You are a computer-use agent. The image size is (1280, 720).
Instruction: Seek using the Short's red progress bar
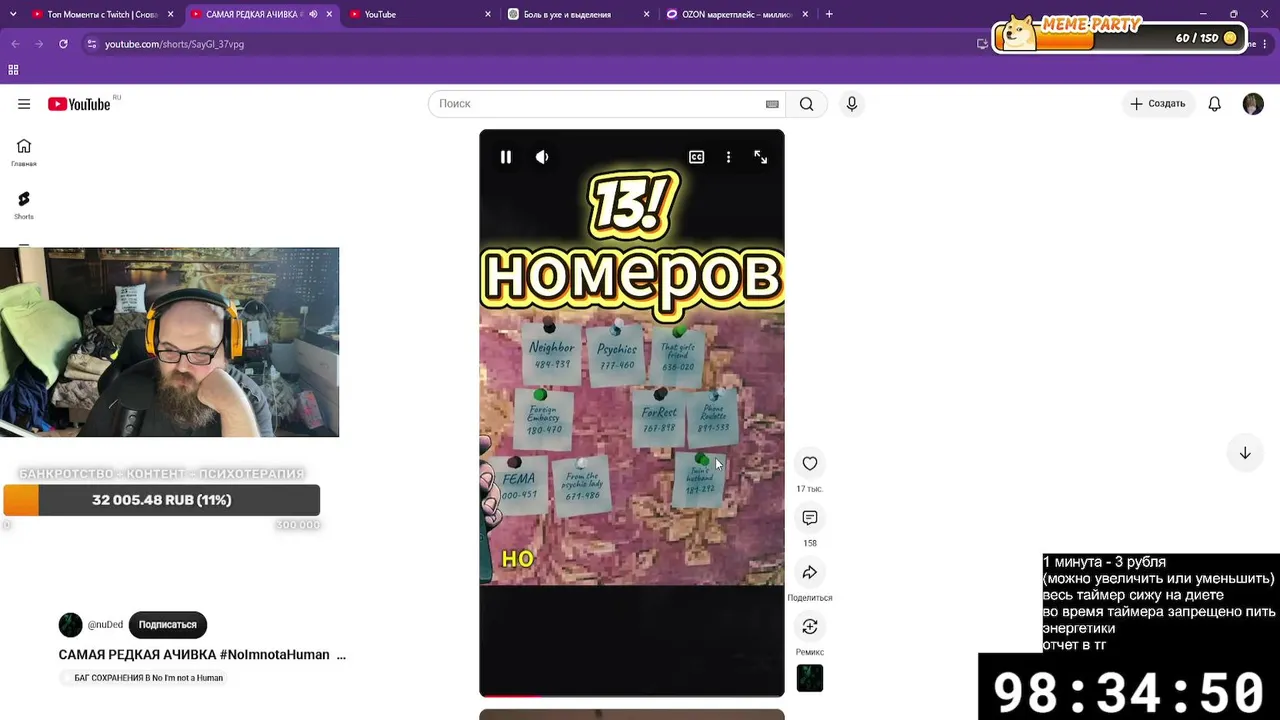click(x=632, y=694)
